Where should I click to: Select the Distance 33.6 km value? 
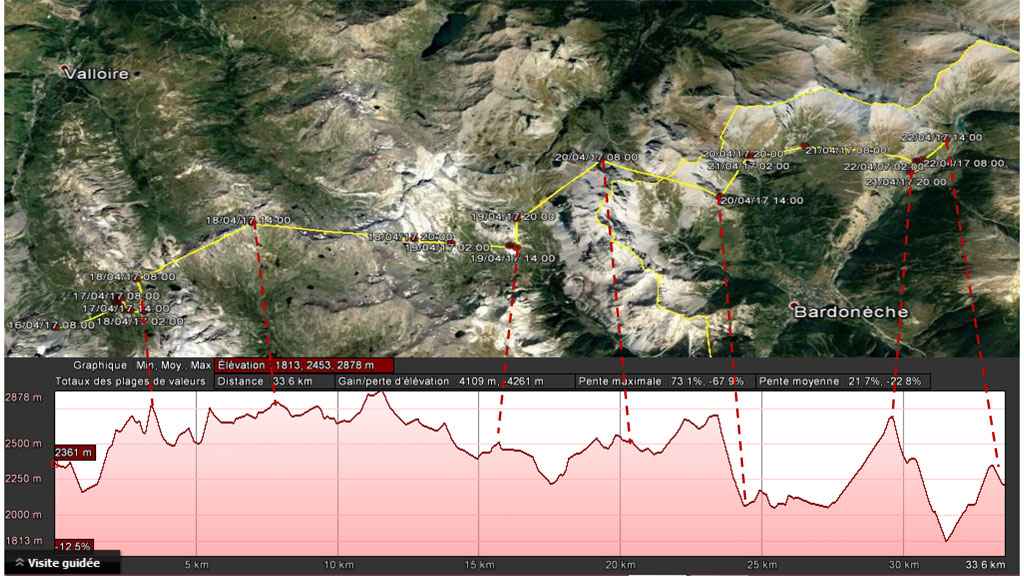tap(280, 381)
